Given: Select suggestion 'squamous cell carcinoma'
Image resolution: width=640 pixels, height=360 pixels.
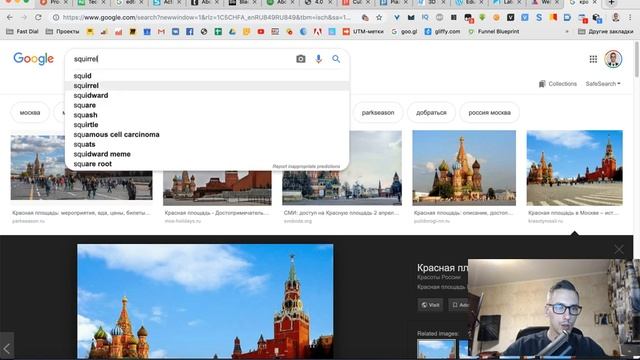Looking at the screenshot, I should 207,135.
